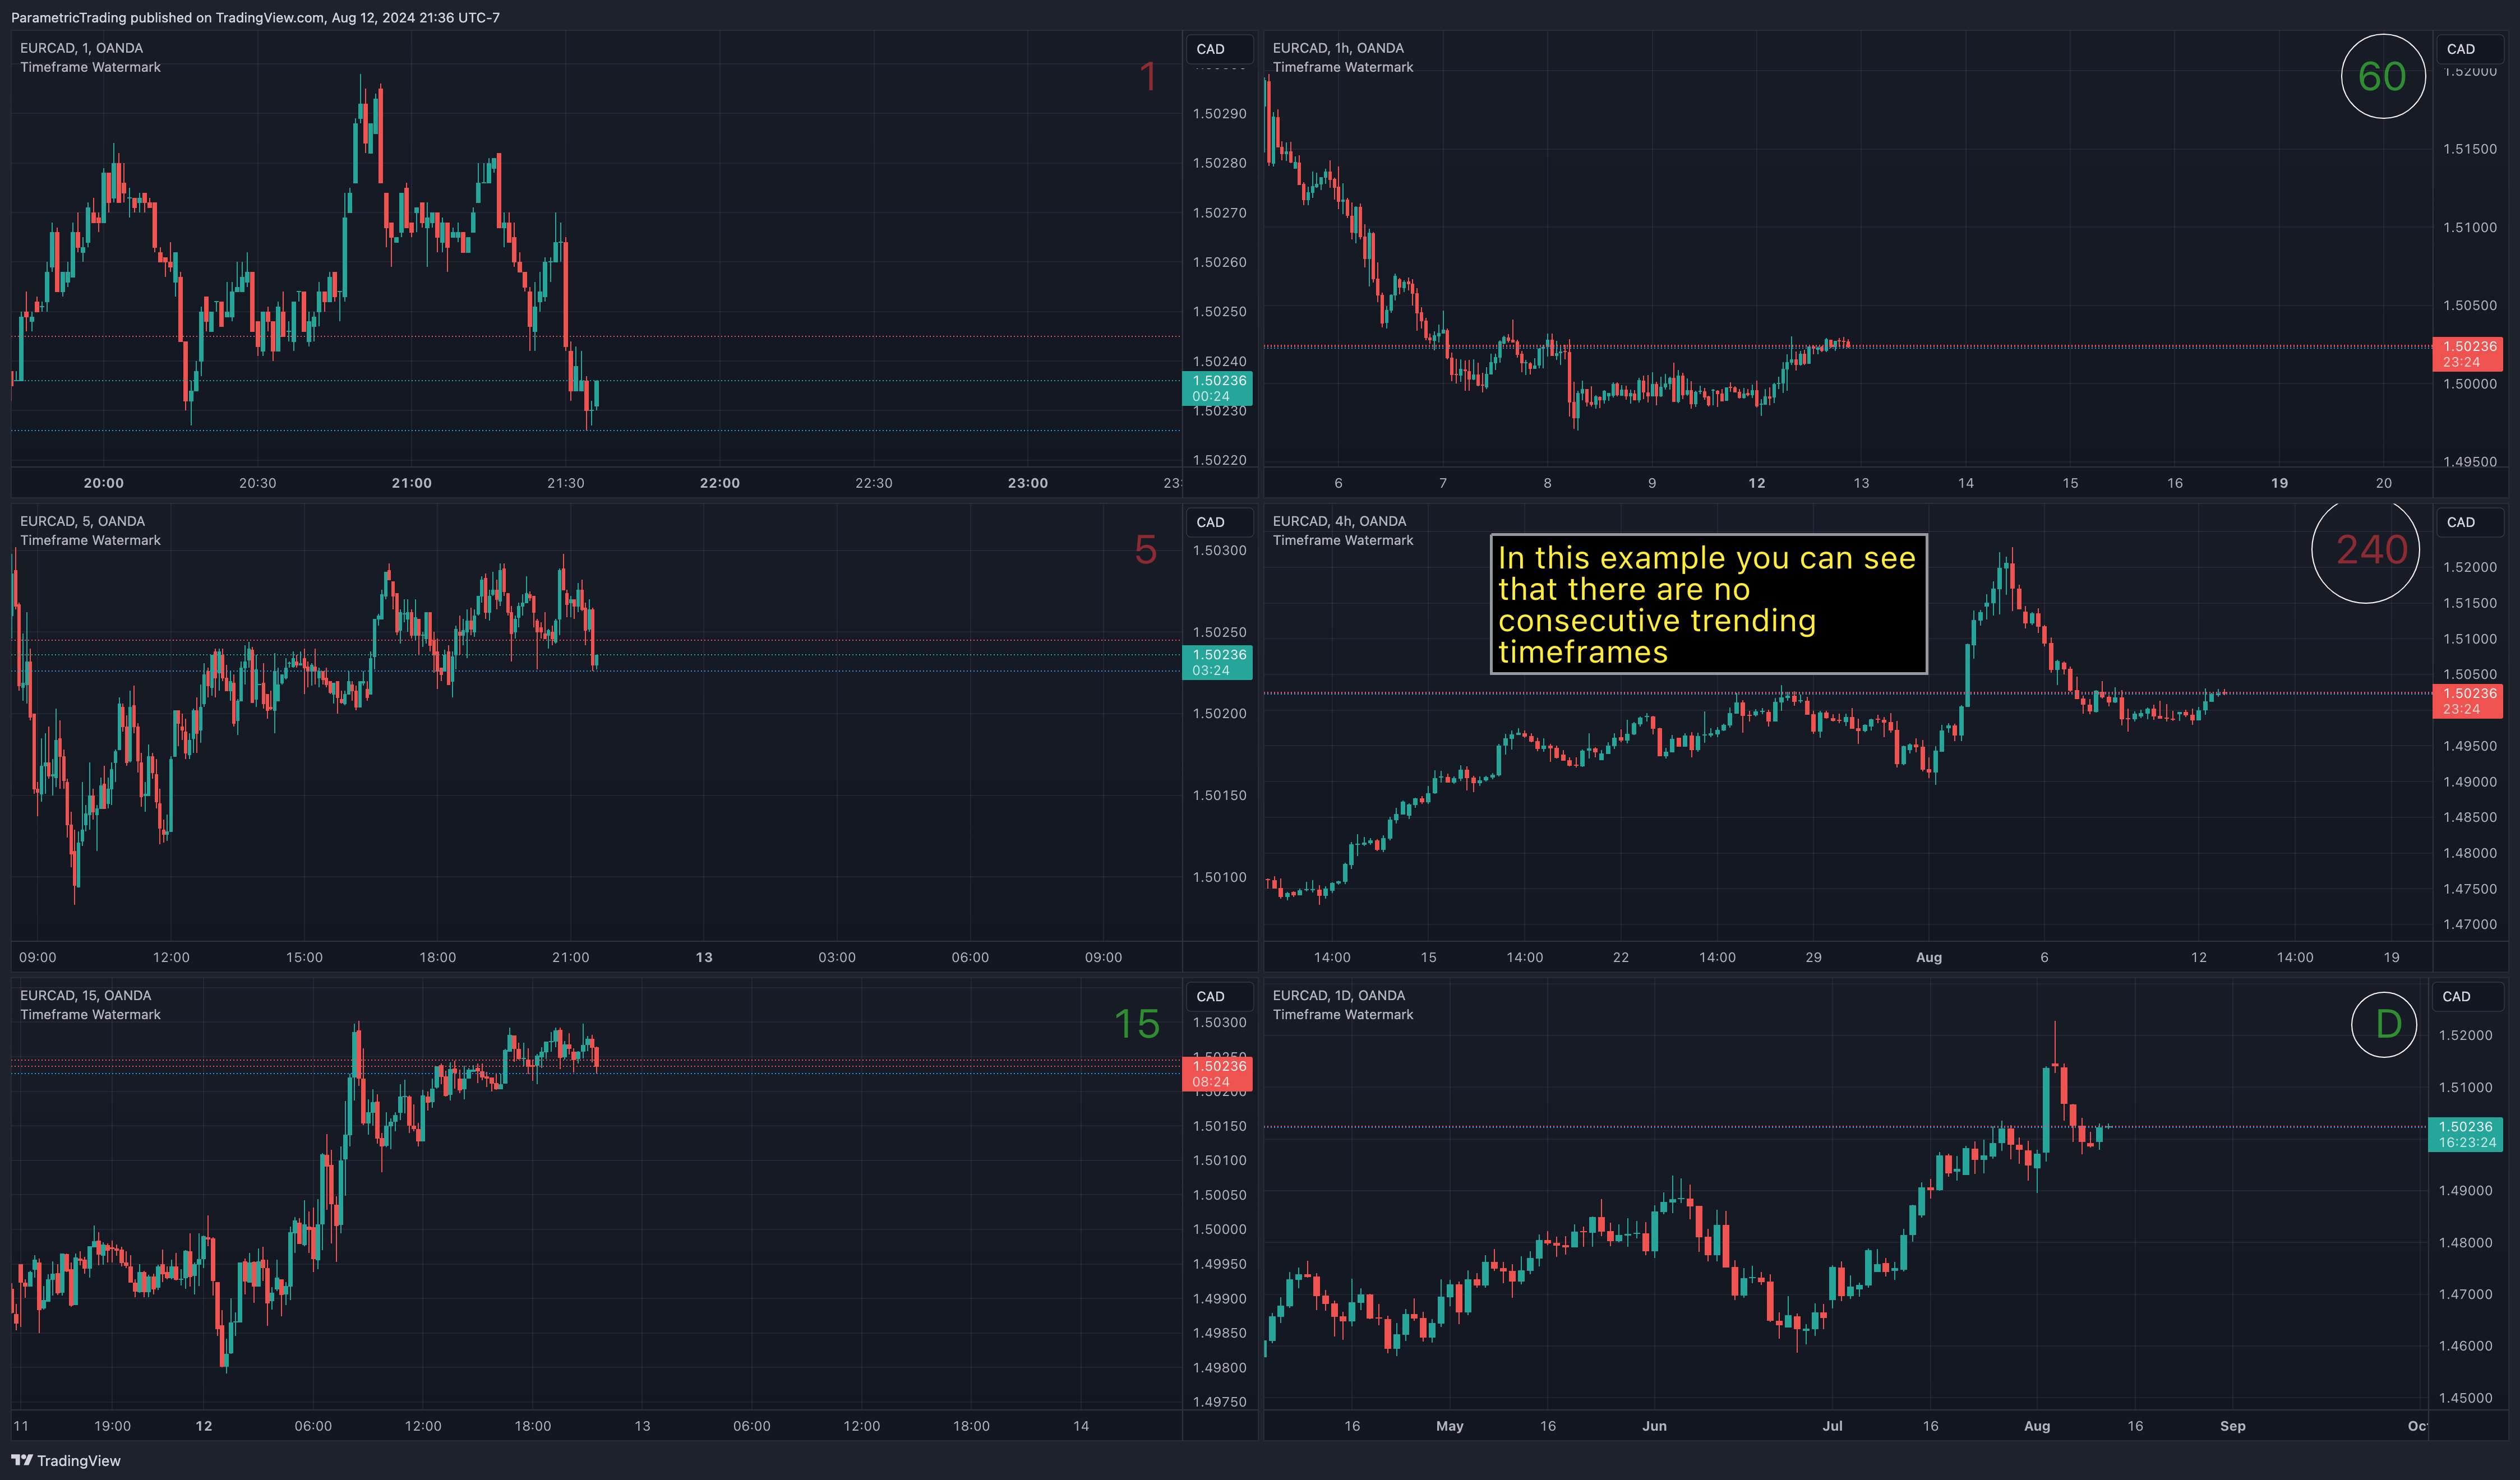2520x1480 pixels.
Task: Click the 1.50236 price label with 00:24 countdown
Action: pos(1217,388)
